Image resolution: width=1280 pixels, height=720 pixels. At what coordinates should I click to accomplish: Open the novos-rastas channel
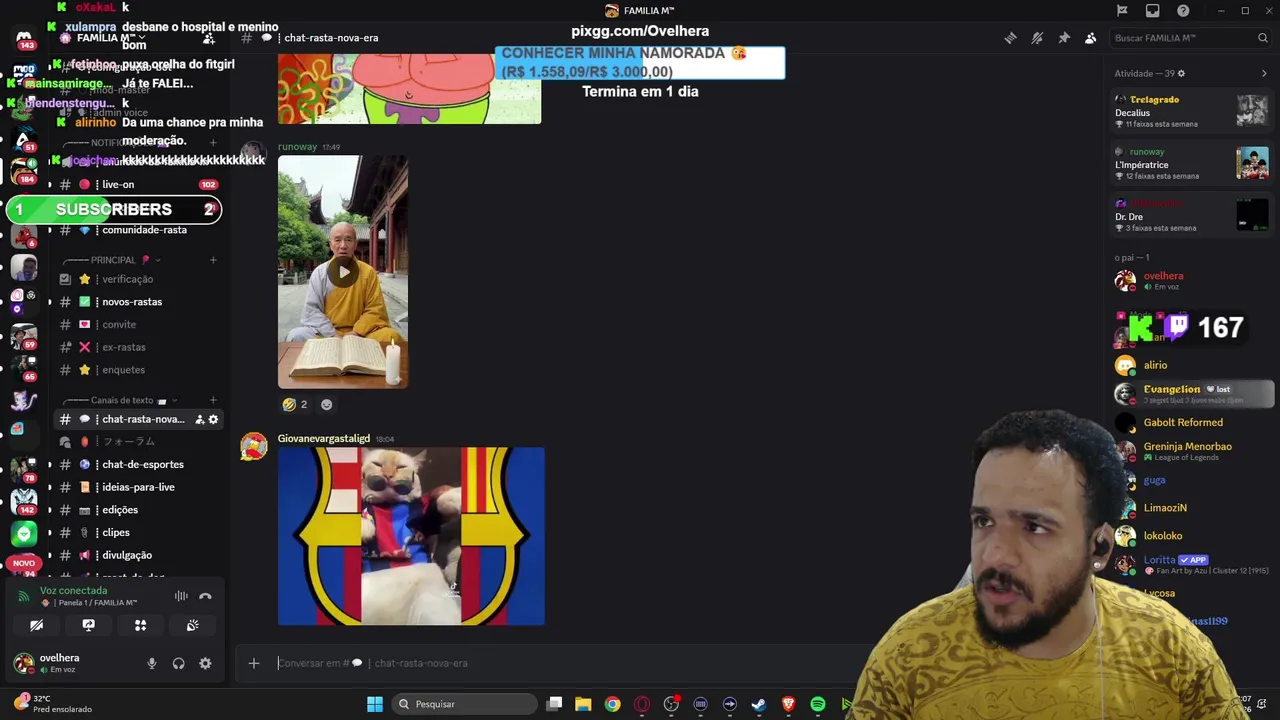click(136, 302)
